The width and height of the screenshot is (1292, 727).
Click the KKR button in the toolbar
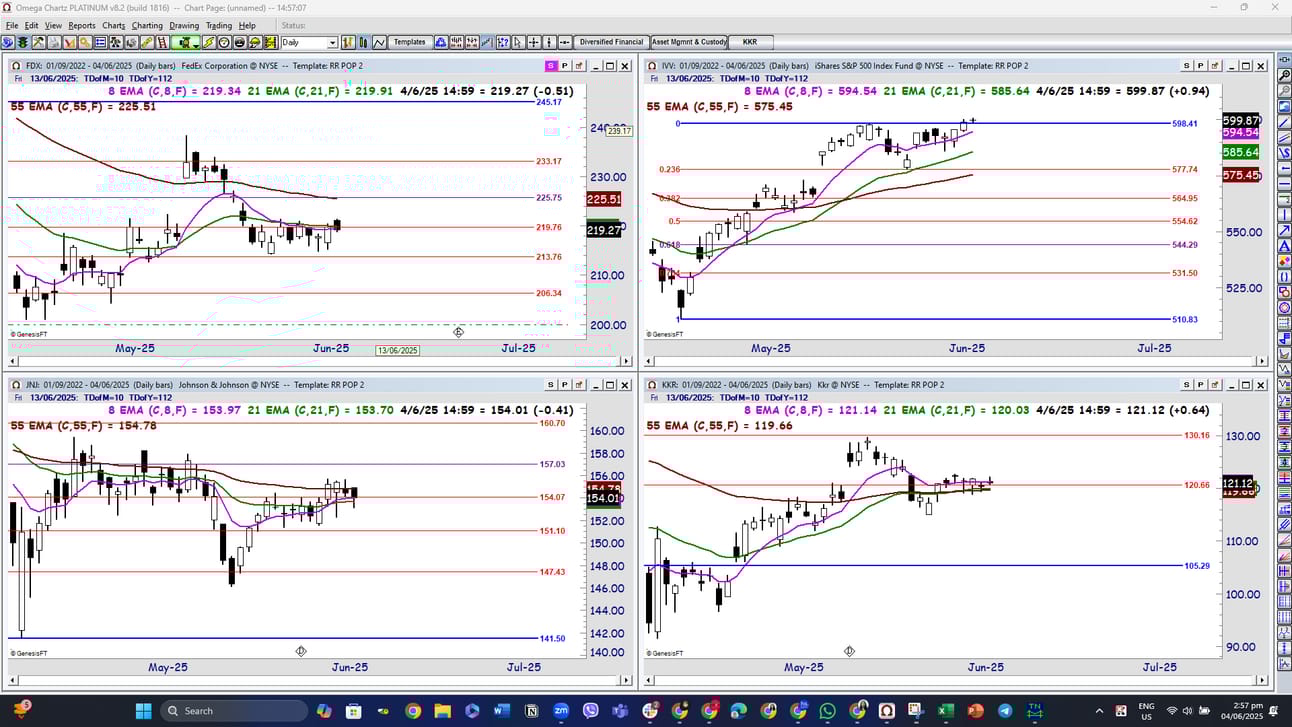tap(750, 42)
